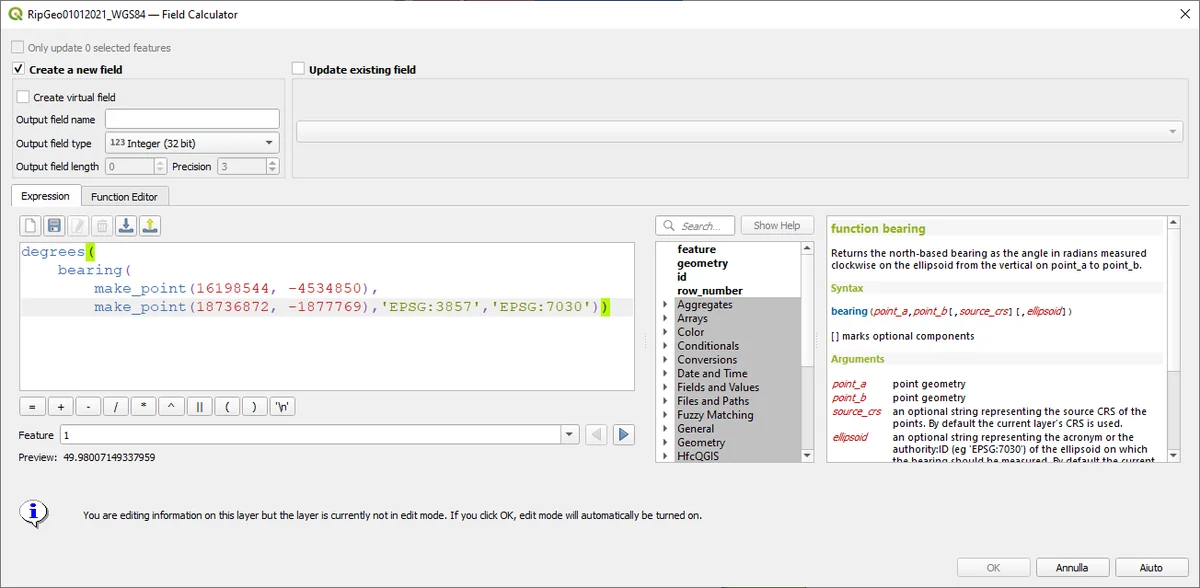This screenshot has width=1200, height=588.
Task: Clear the expression editor with the new-file icon
Action: (x=31, y=226)
